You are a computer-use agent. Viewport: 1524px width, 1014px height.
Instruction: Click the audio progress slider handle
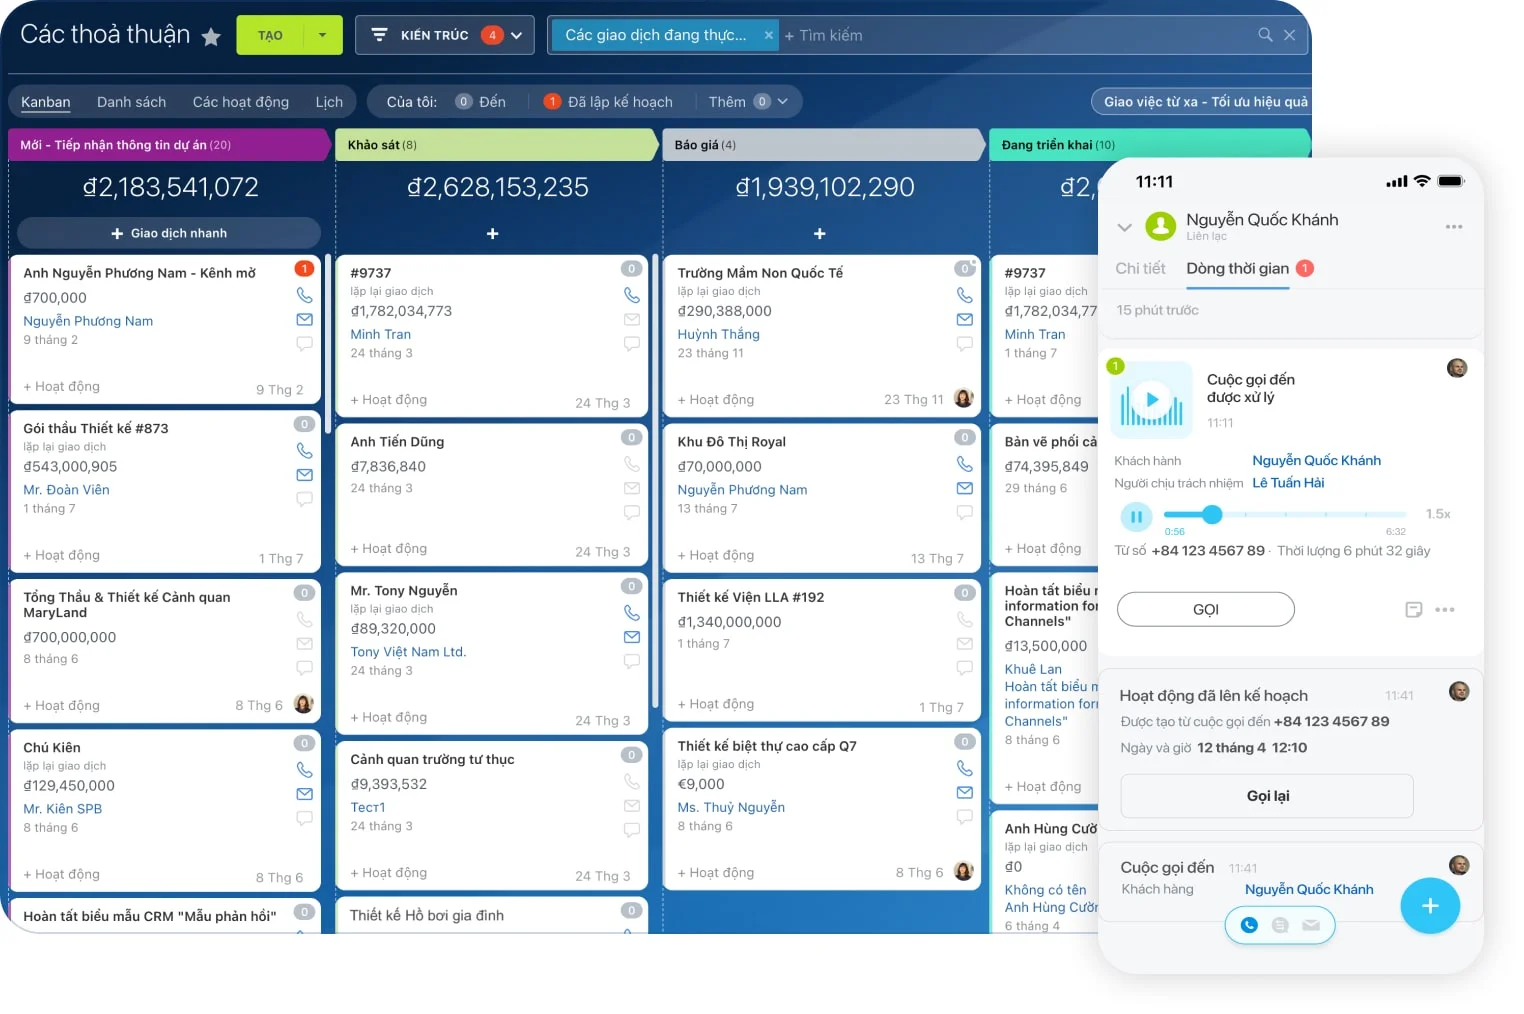click(1212, 515)
